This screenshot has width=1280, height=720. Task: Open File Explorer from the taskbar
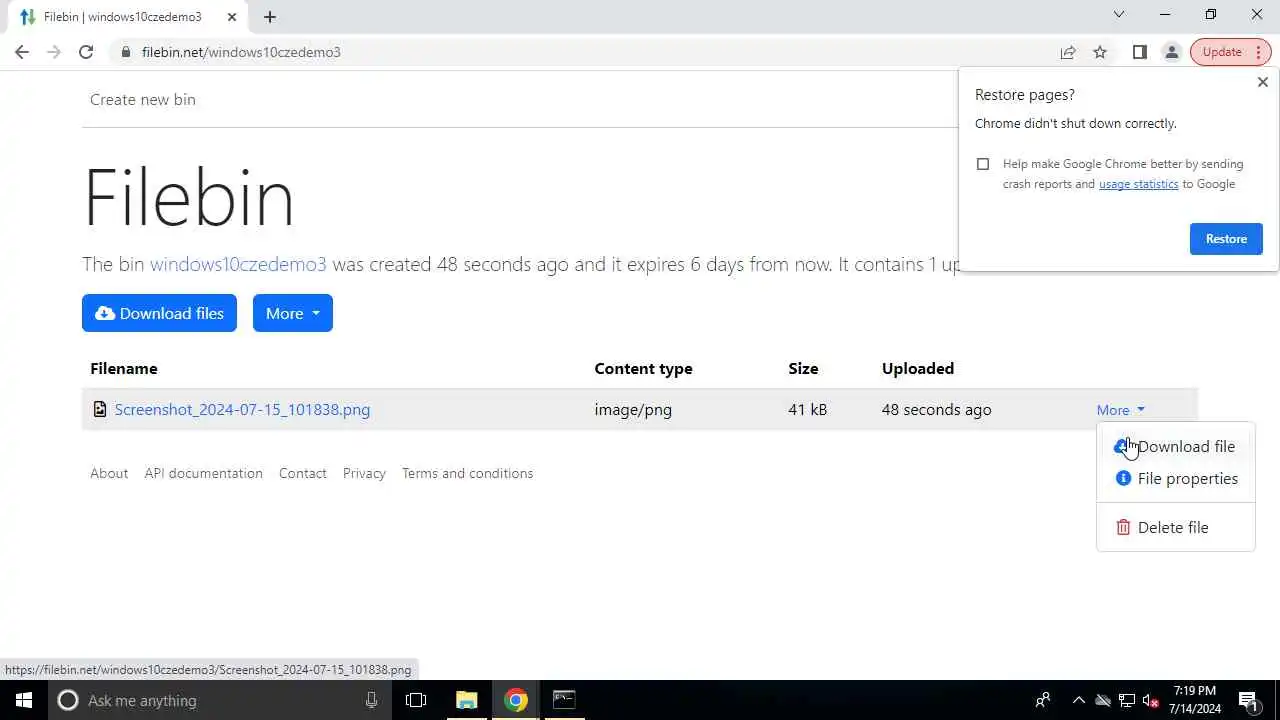pyautogui.click(x=467, y=700)
